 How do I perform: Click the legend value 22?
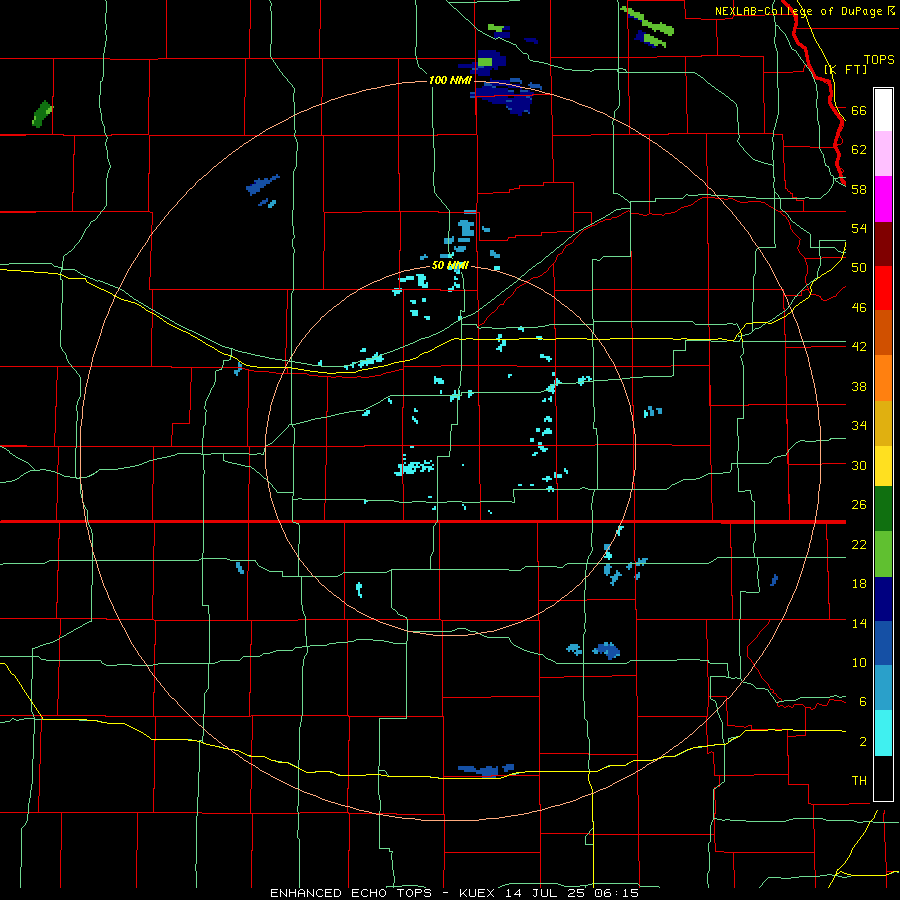[859, 544]
